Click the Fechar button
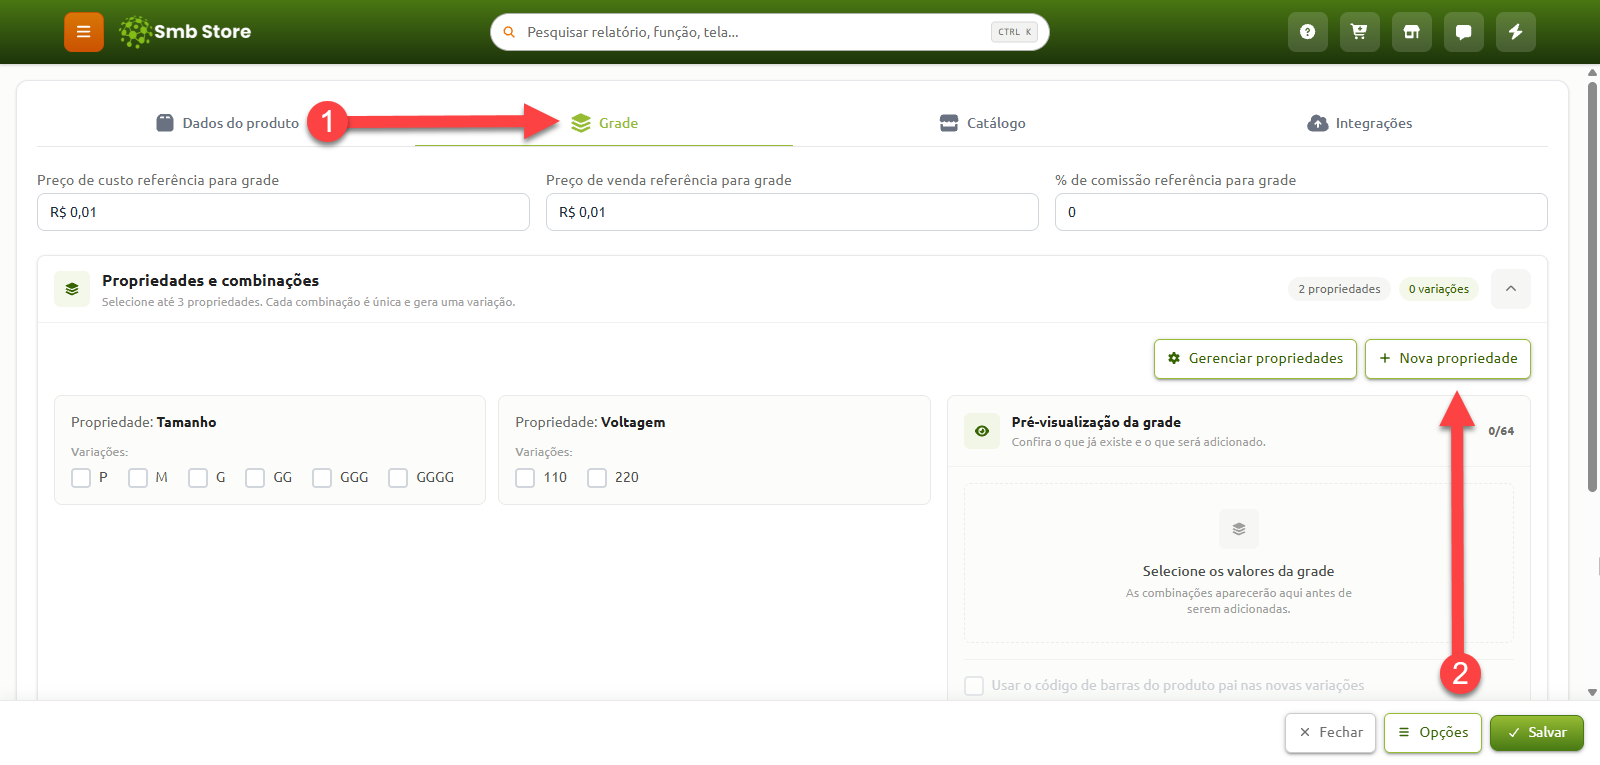 click(1331, 733)
